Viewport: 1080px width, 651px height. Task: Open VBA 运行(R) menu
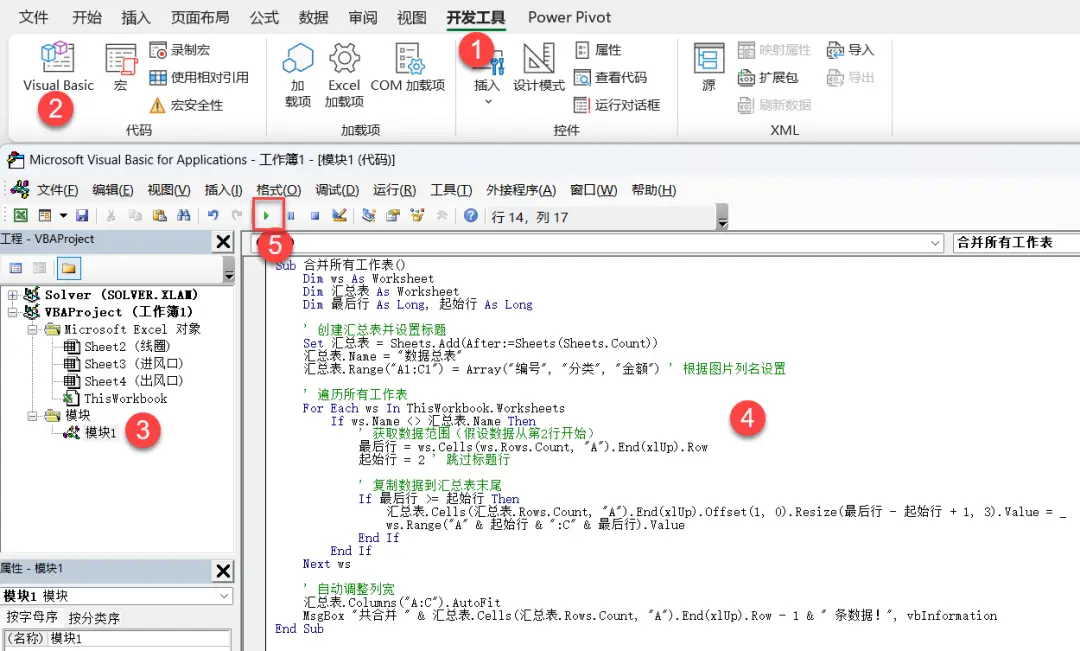[x=395, y=190]
